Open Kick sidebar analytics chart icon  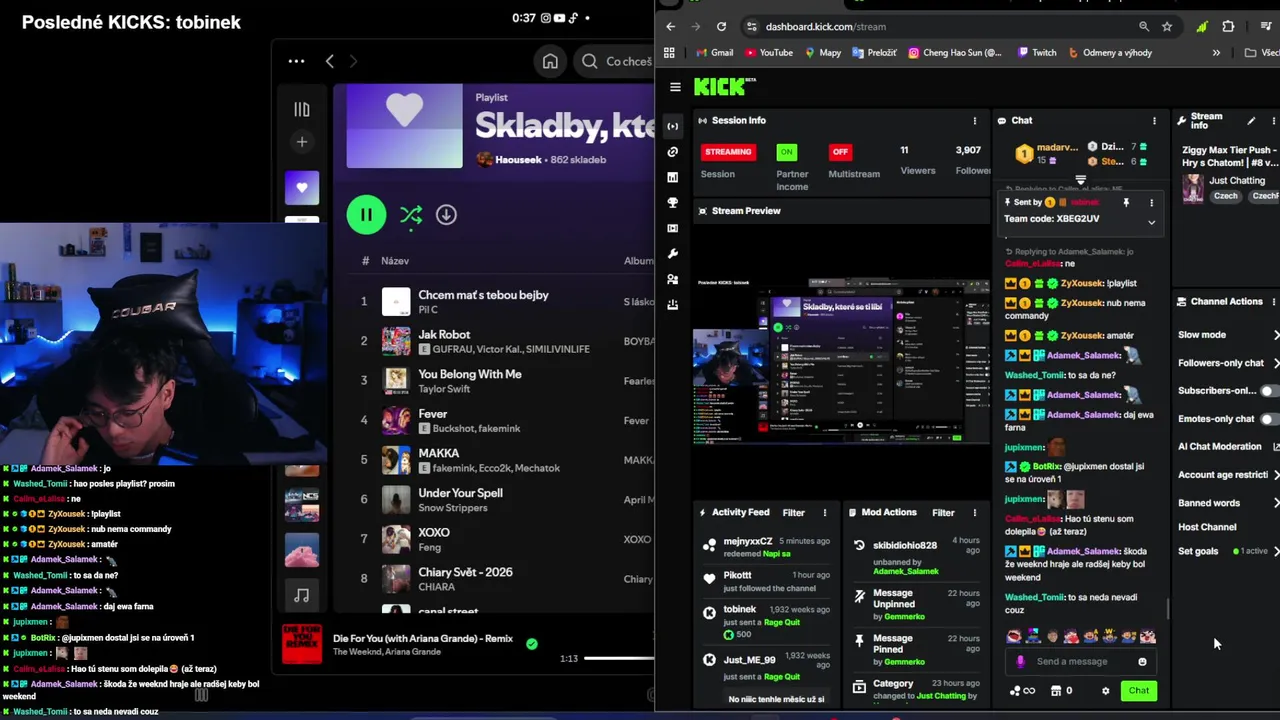pos(673,177)
